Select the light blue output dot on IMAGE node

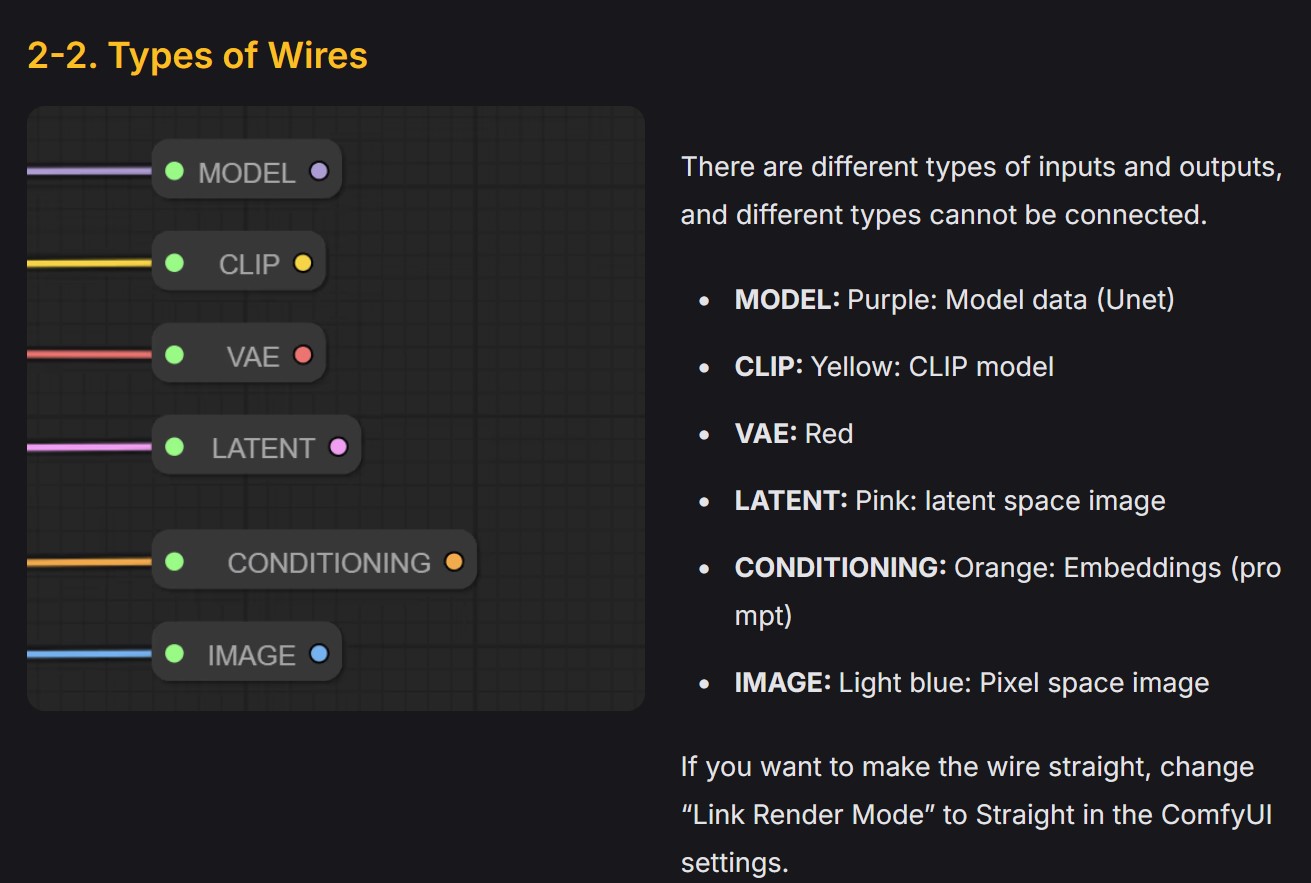319,654
